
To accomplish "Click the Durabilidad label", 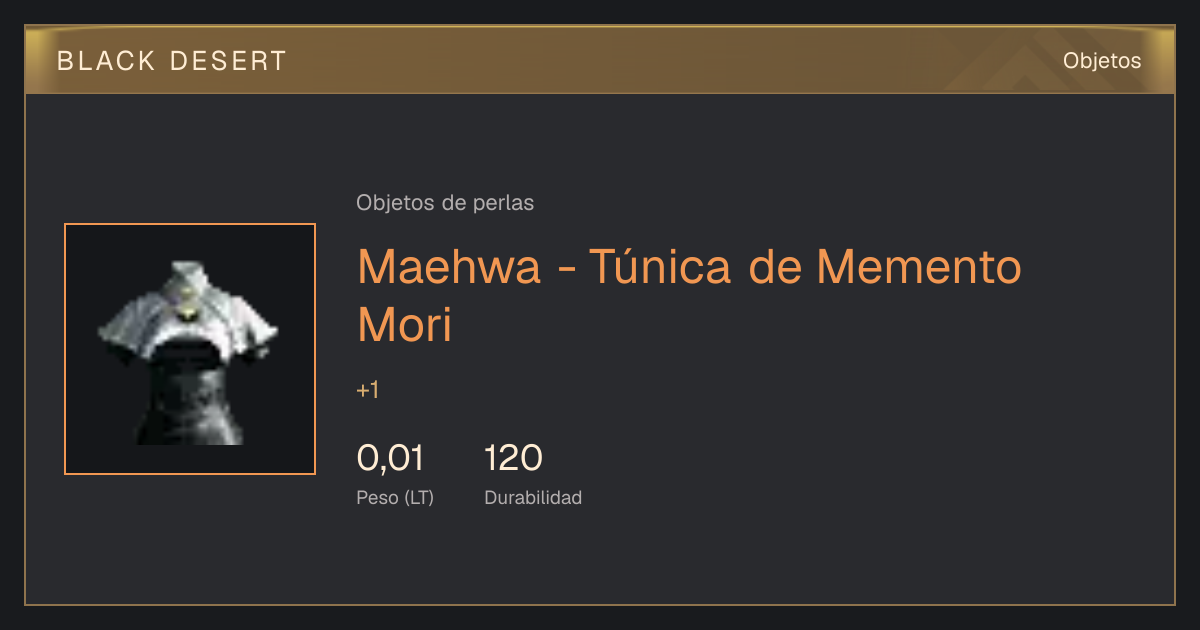I will click(x=533, y=498).
